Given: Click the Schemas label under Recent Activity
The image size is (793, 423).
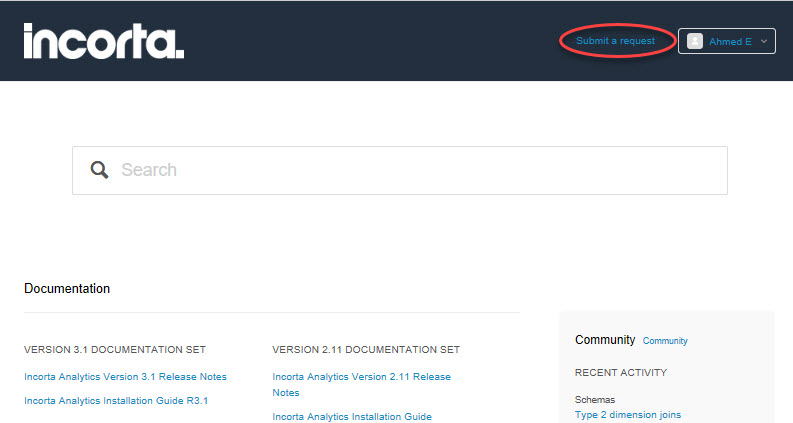Looking at the screenshot, I should click(595, 400).
